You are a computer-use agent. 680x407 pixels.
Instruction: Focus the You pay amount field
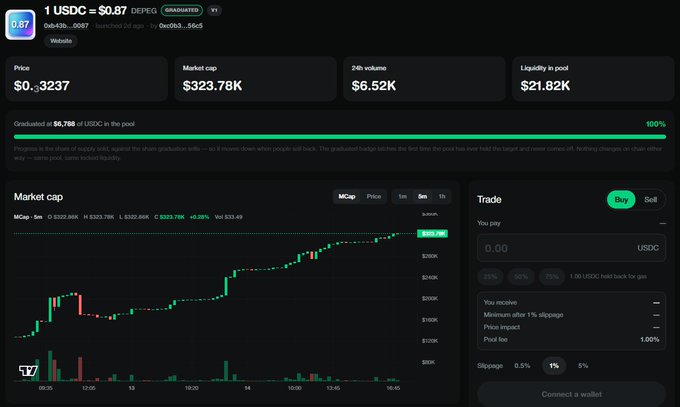tap(571, 248)
